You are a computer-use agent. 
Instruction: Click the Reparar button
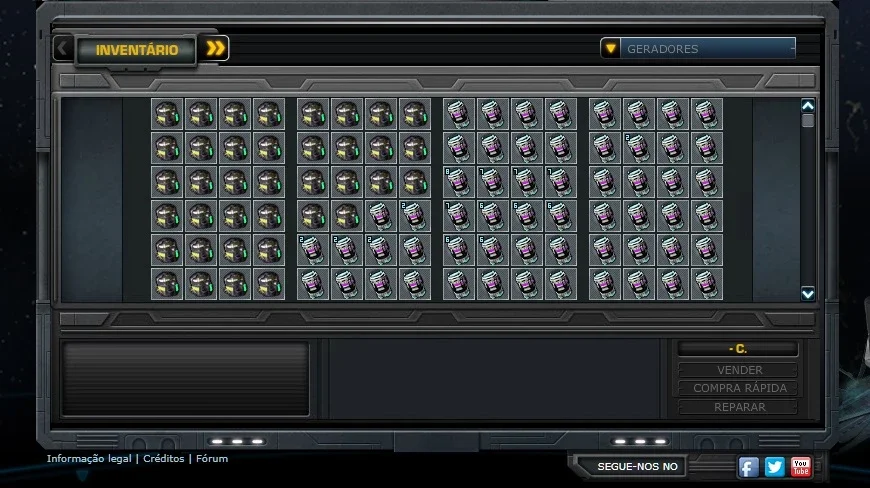coord(738,407)
